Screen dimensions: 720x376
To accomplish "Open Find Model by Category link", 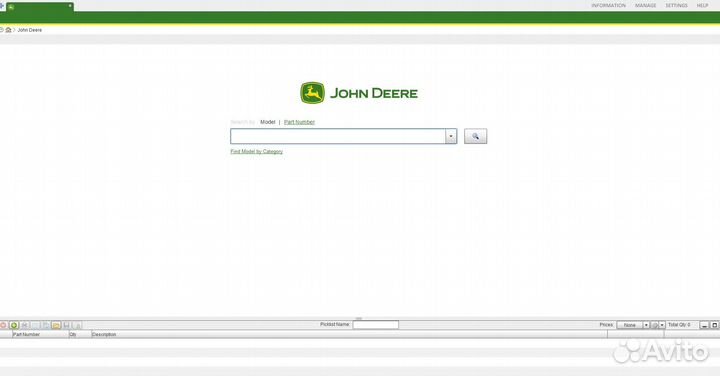I will pyautogui.click(x=257, y=152).
